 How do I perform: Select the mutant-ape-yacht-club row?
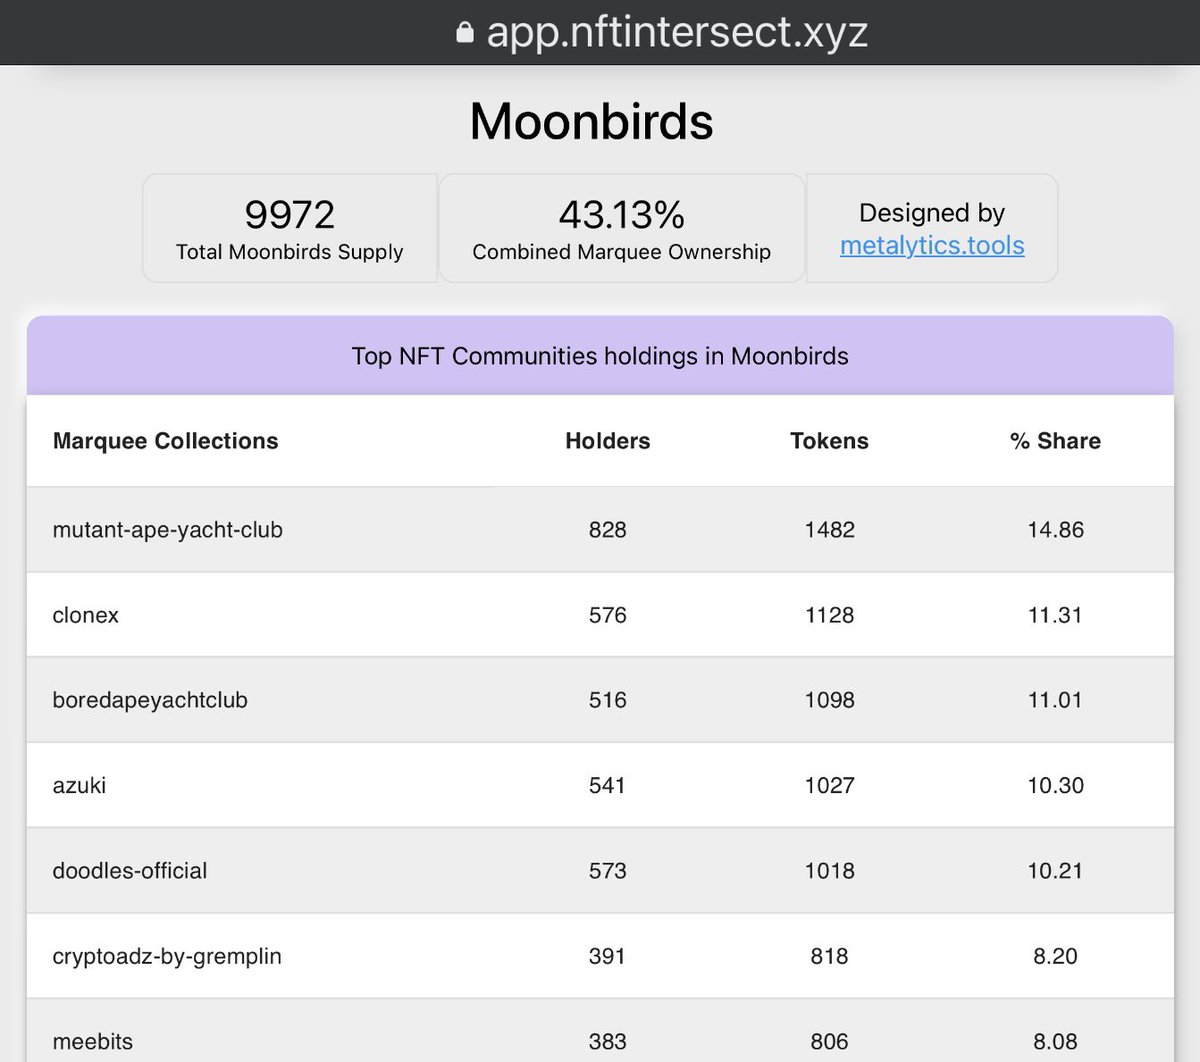click(600, 530)
